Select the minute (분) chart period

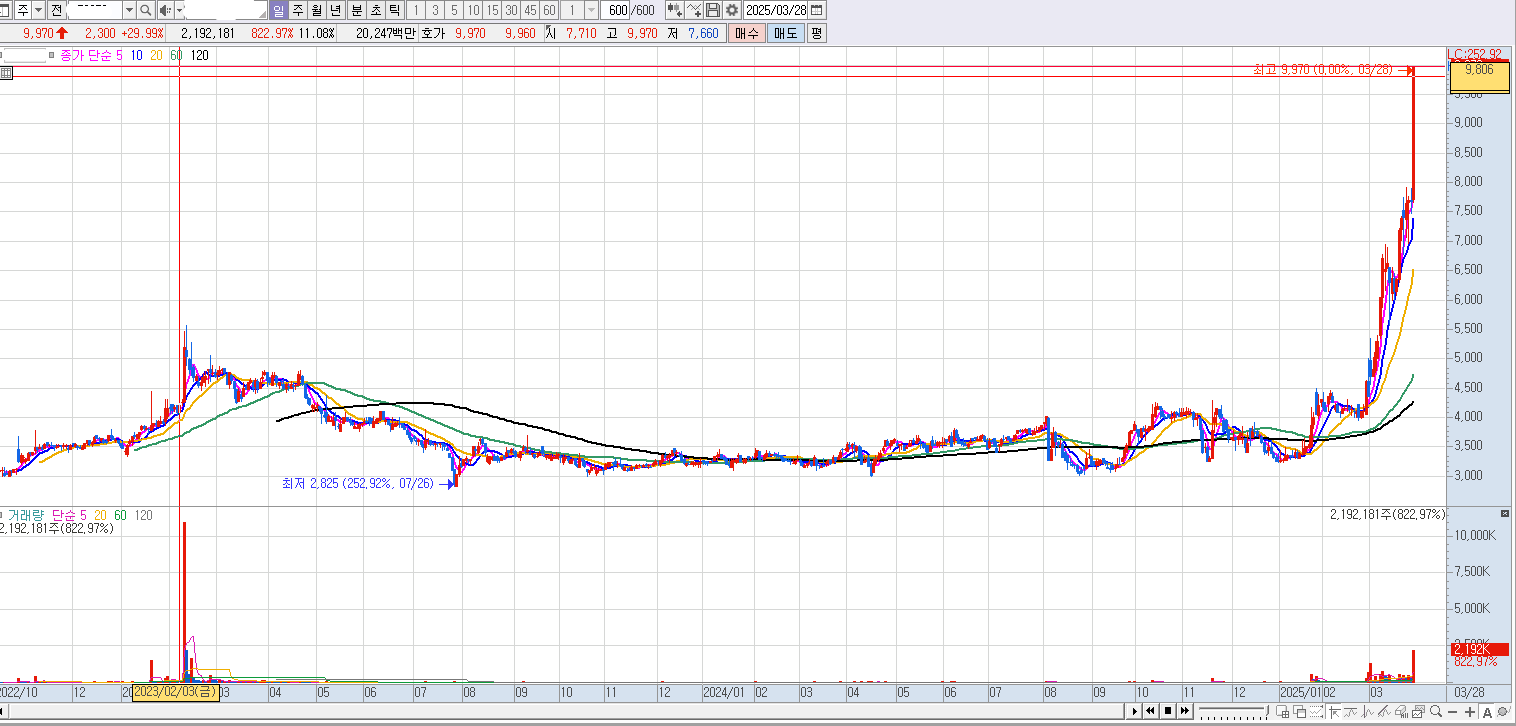click(x=356, y=10)
